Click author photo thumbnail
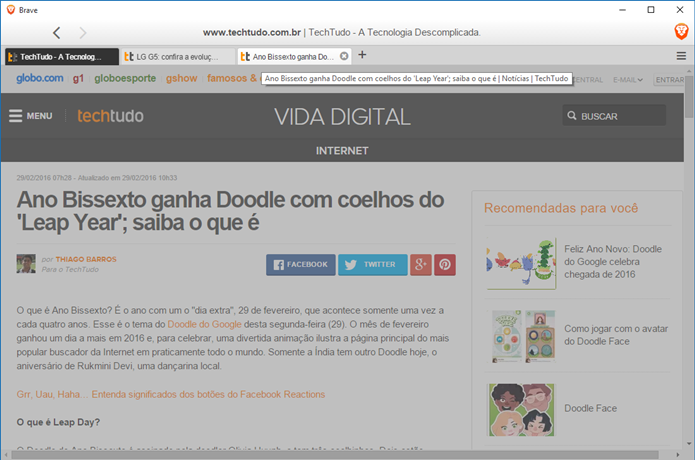The image size is (695, 460). pos(26,264)
